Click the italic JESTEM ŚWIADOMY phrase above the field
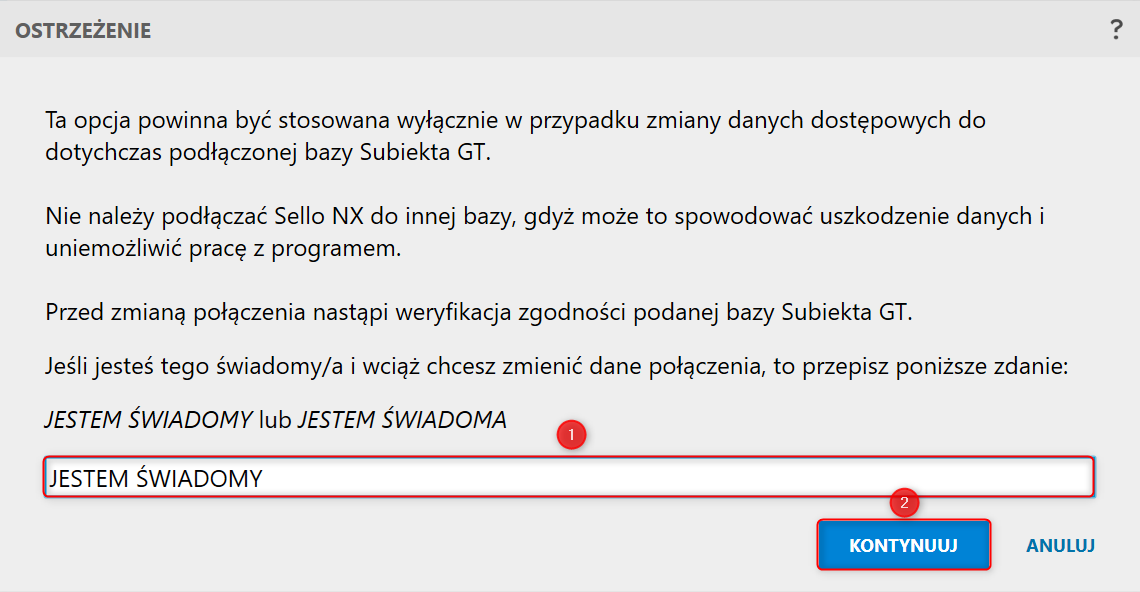The width and height of the screenshot is (1140, 592). coord(148,420)
